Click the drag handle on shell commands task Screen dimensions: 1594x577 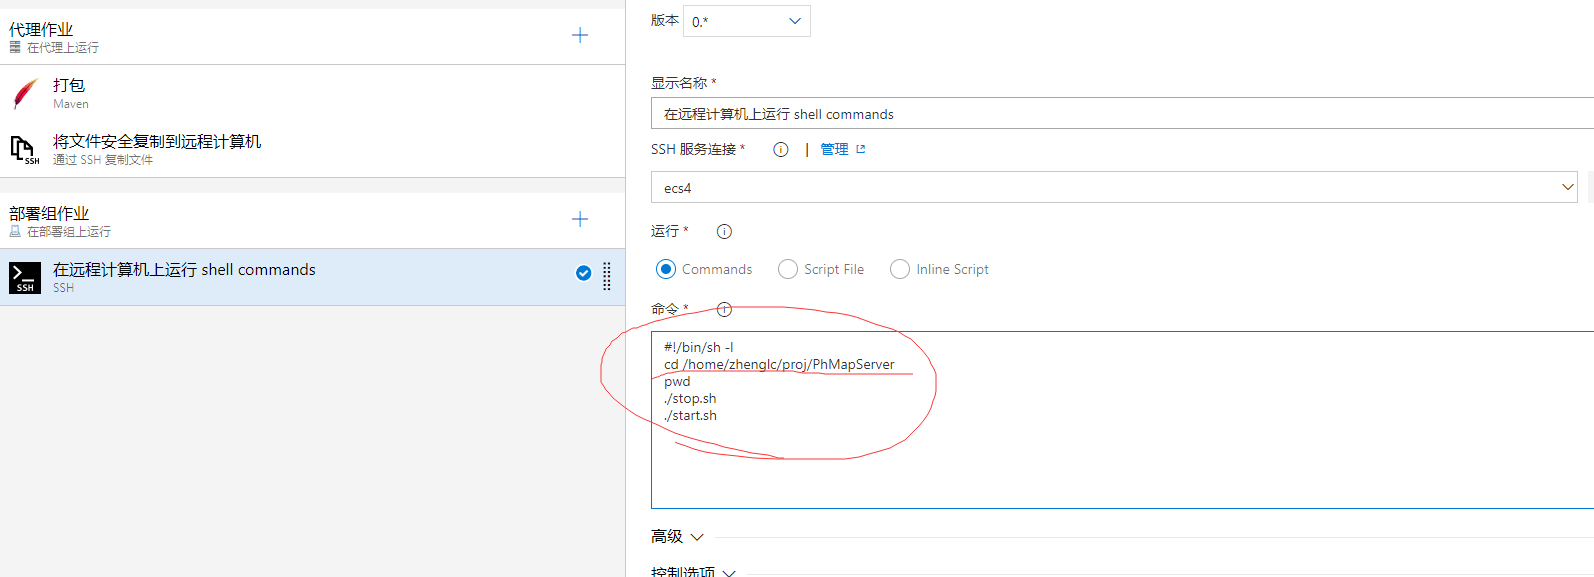pyautogui.click(x=607, y=276)
